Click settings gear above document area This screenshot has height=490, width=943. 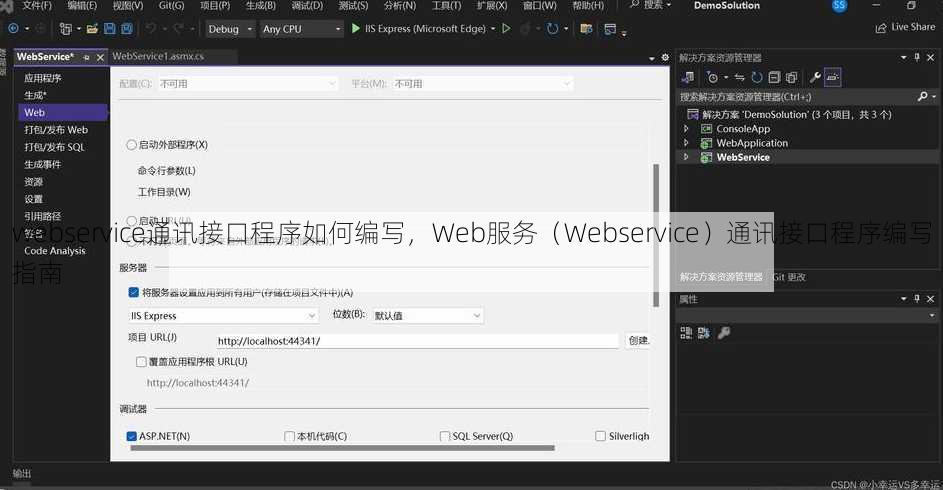pyautogui.click(x=665, y=58)
